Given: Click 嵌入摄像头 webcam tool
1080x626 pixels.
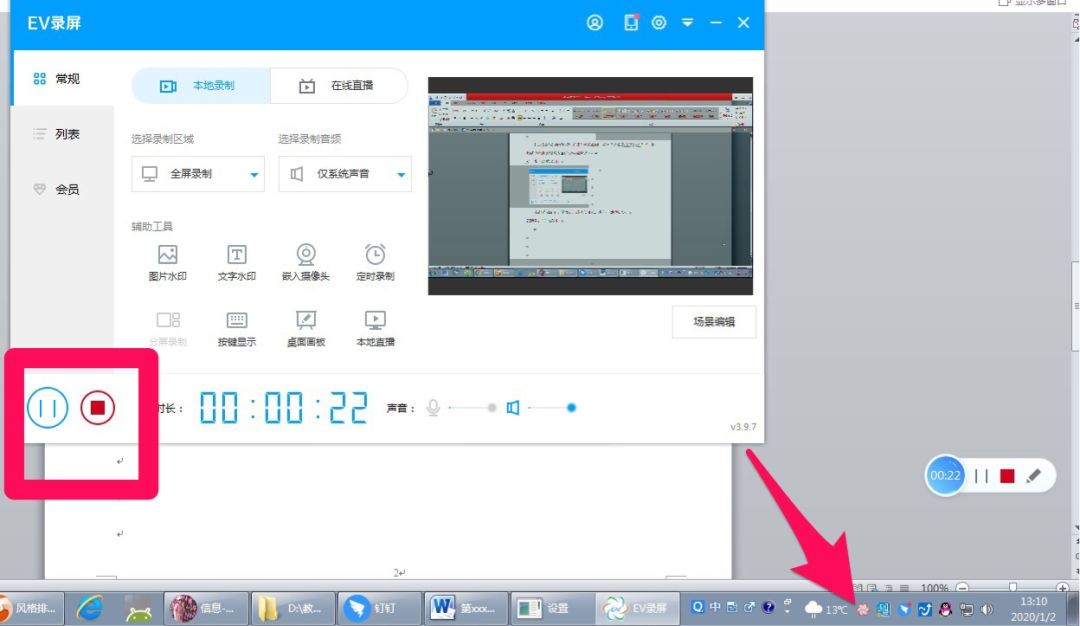Looking at the screenshot, I should pos(306,262).
